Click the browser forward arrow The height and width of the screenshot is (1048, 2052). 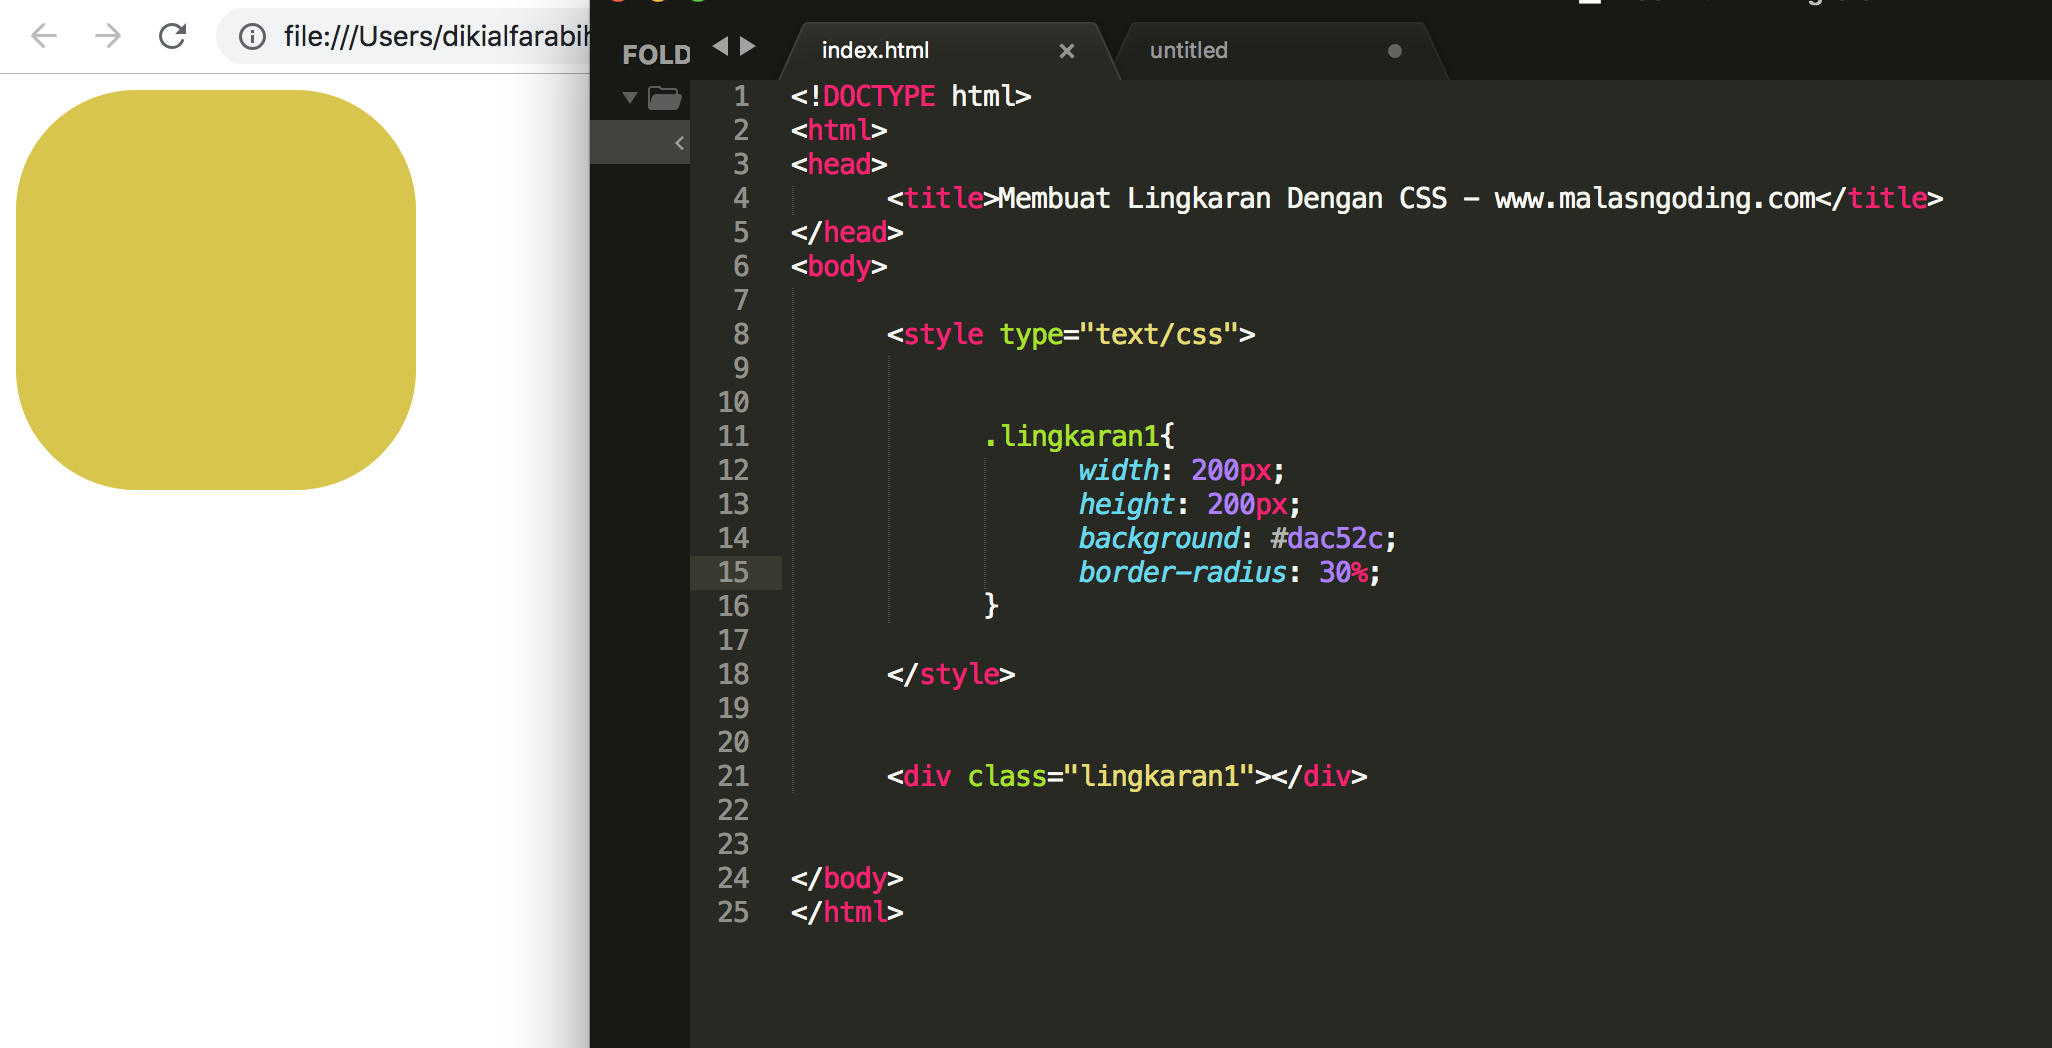108,37
